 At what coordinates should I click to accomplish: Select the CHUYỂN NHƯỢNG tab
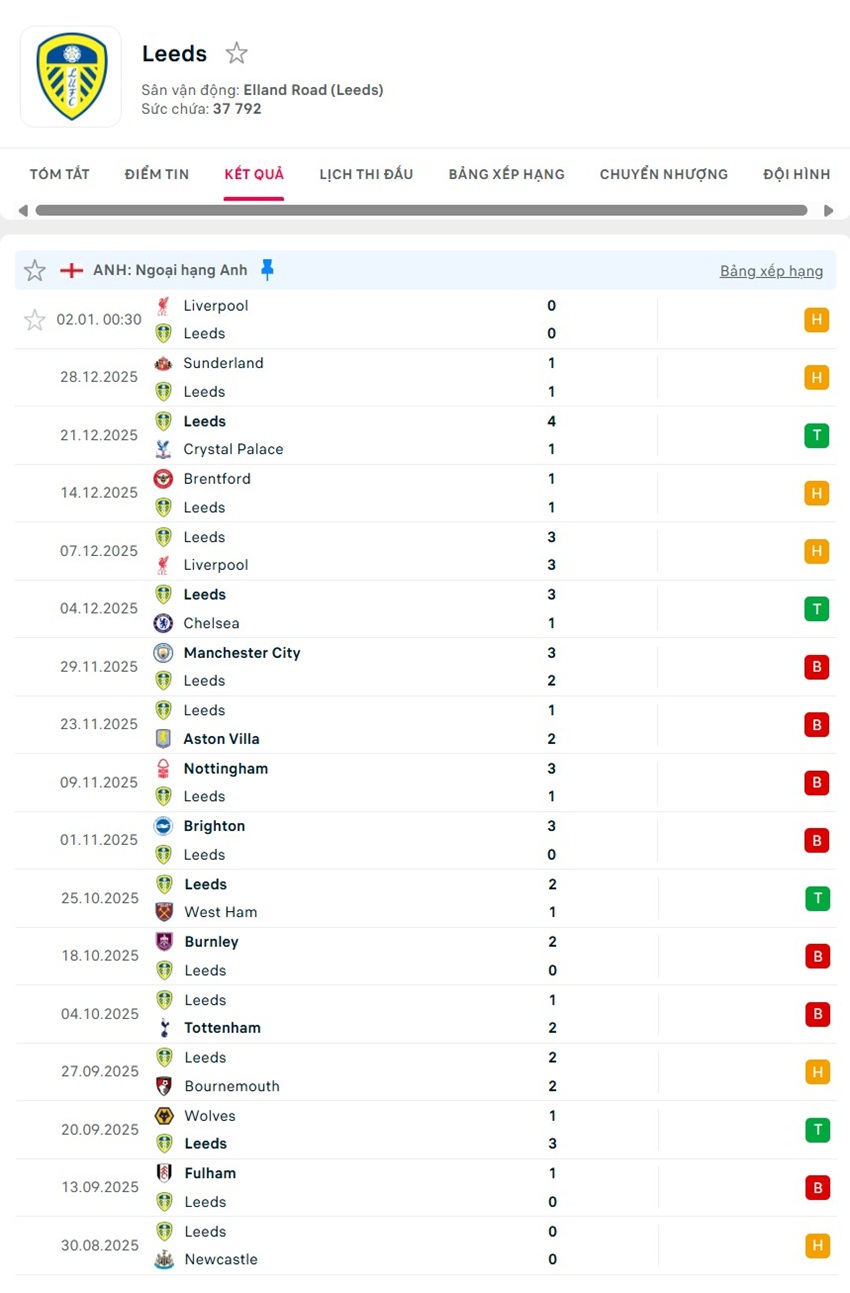[663, 174]
